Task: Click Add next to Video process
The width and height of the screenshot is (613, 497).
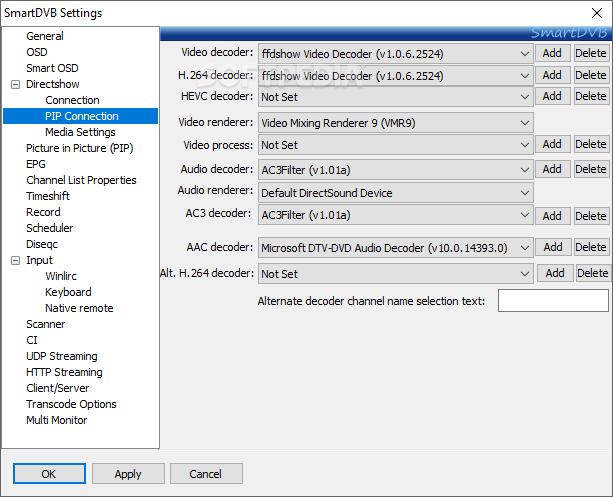Action: point(552,144)
